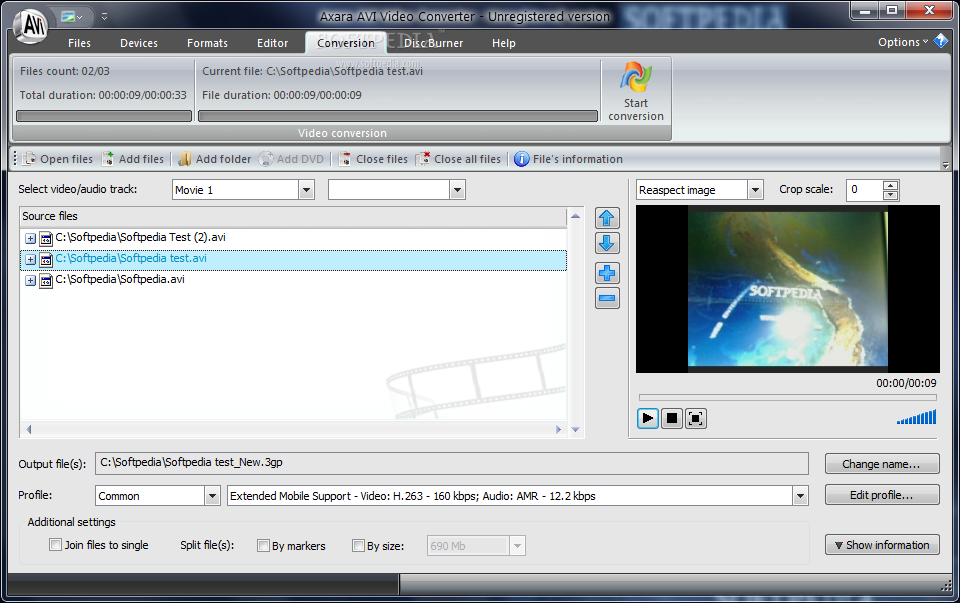Stop the video preview

click(x=672, y=419)
